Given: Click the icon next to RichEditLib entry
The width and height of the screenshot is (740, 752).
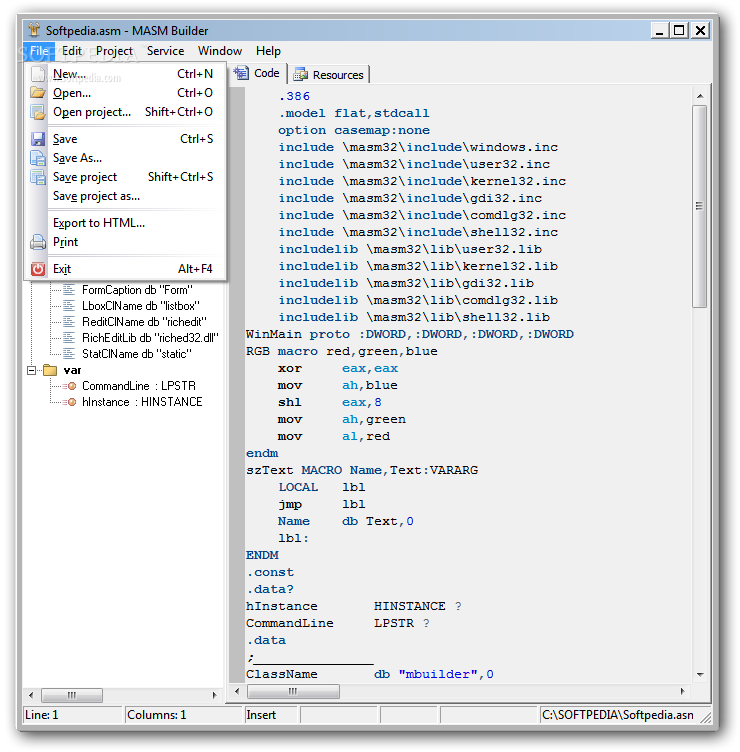Looking at the screenshot, I should [69, 338].
